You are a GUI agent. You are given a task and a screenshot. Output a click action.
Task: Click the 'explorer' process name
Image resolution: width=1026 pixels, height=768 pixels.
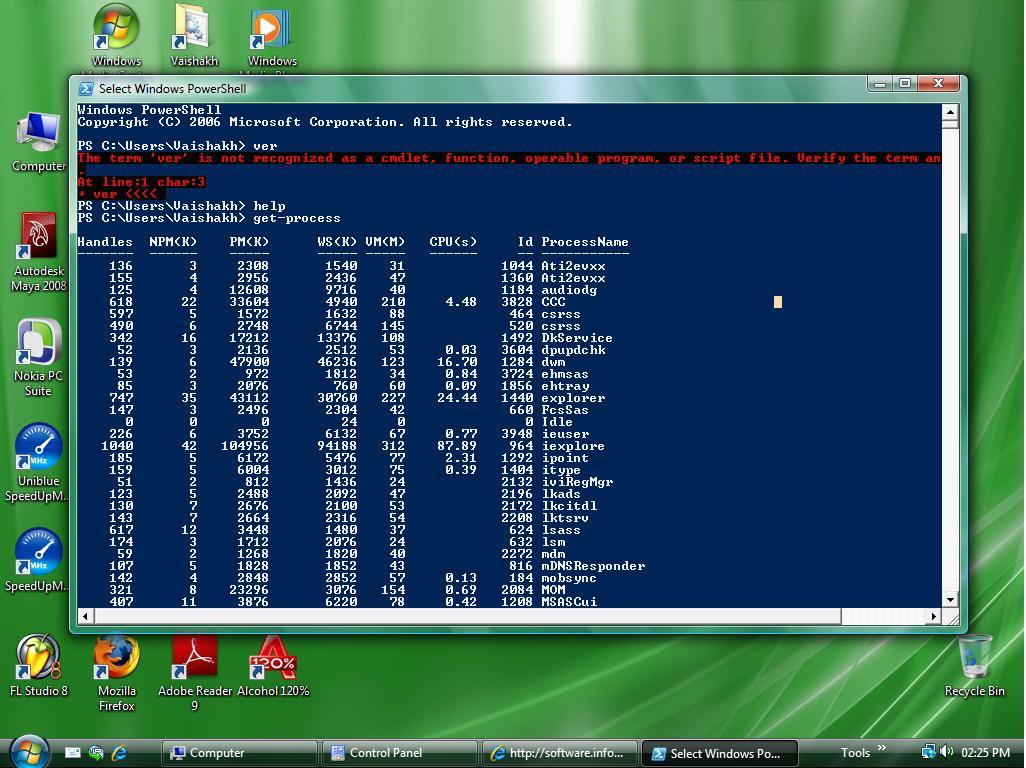[573, 398]
